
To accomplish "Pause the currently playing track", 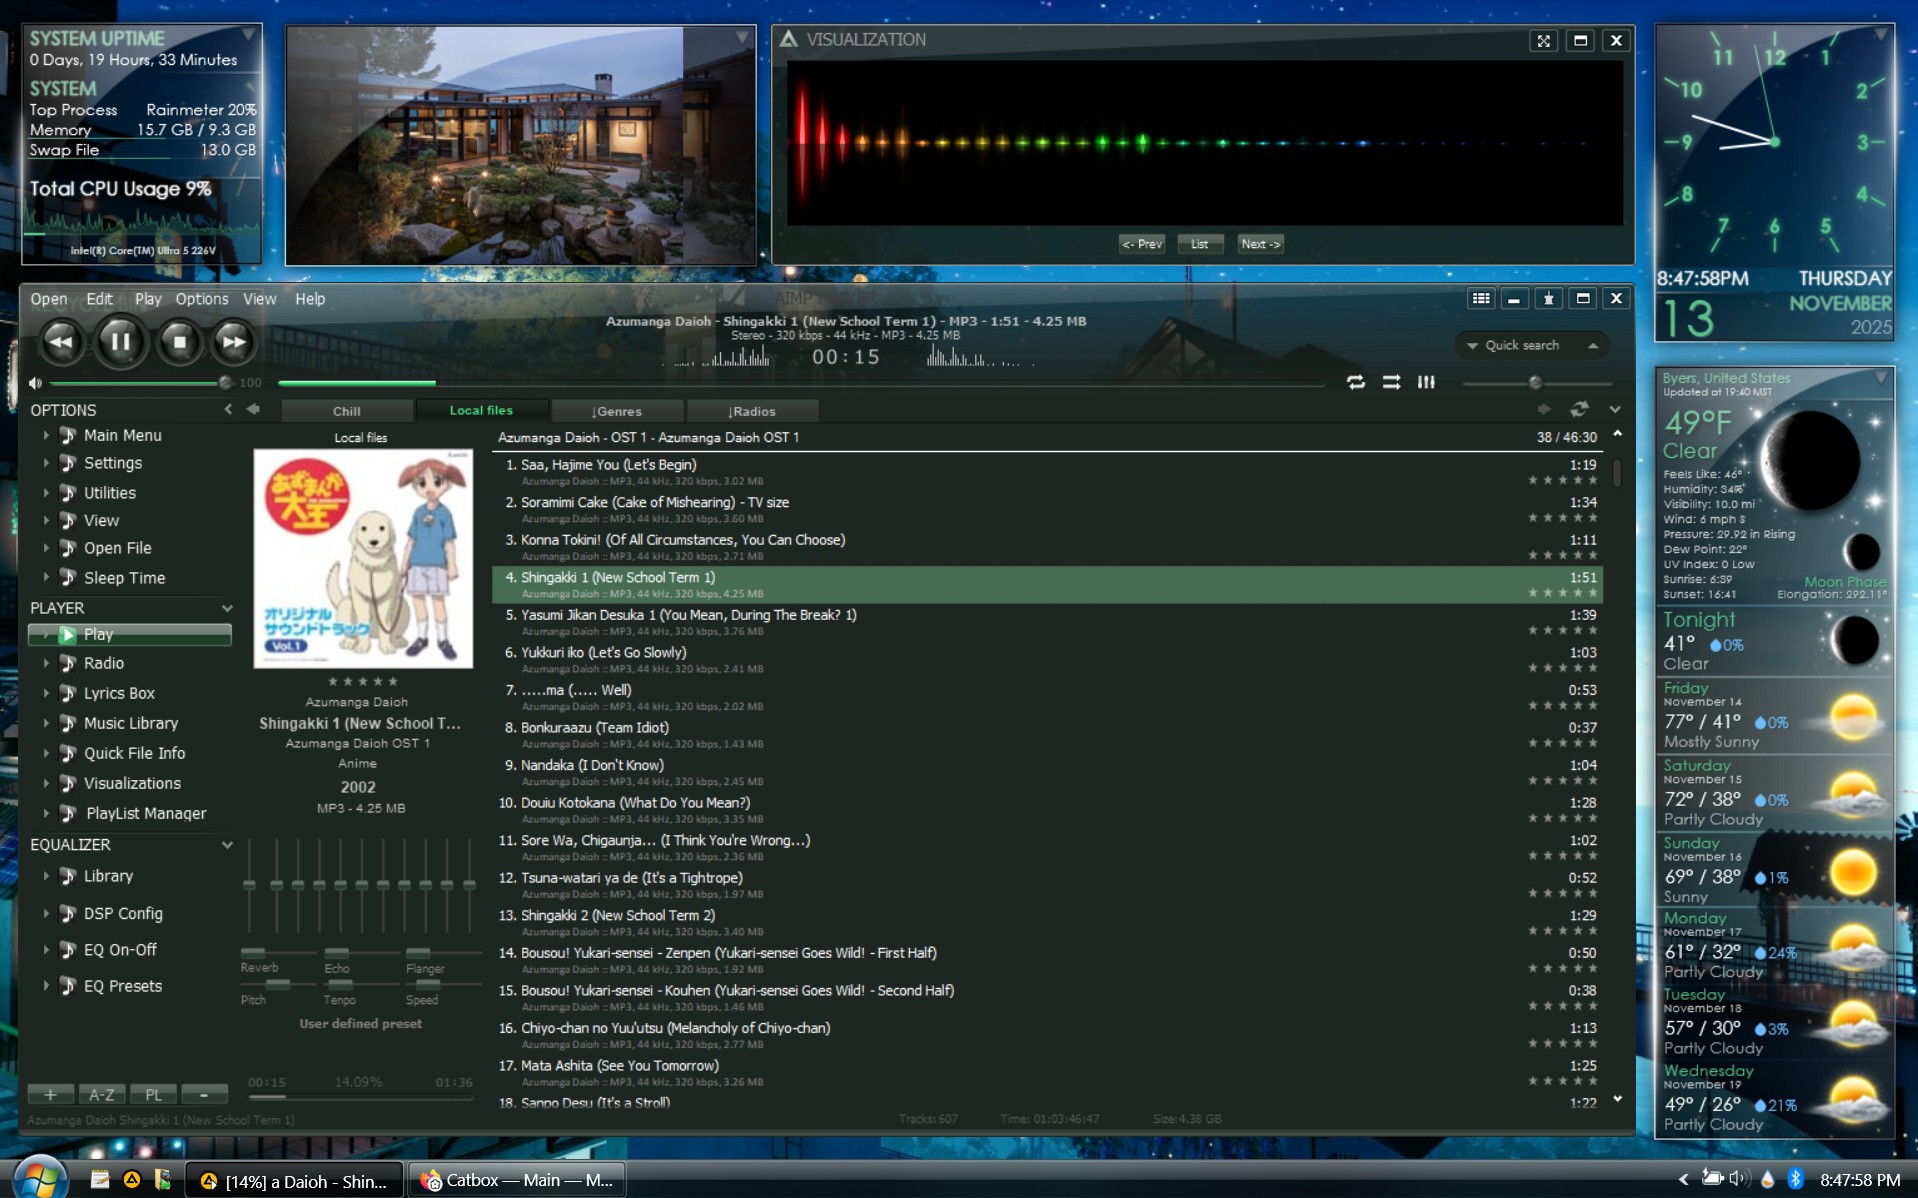I will pos(120,342).
